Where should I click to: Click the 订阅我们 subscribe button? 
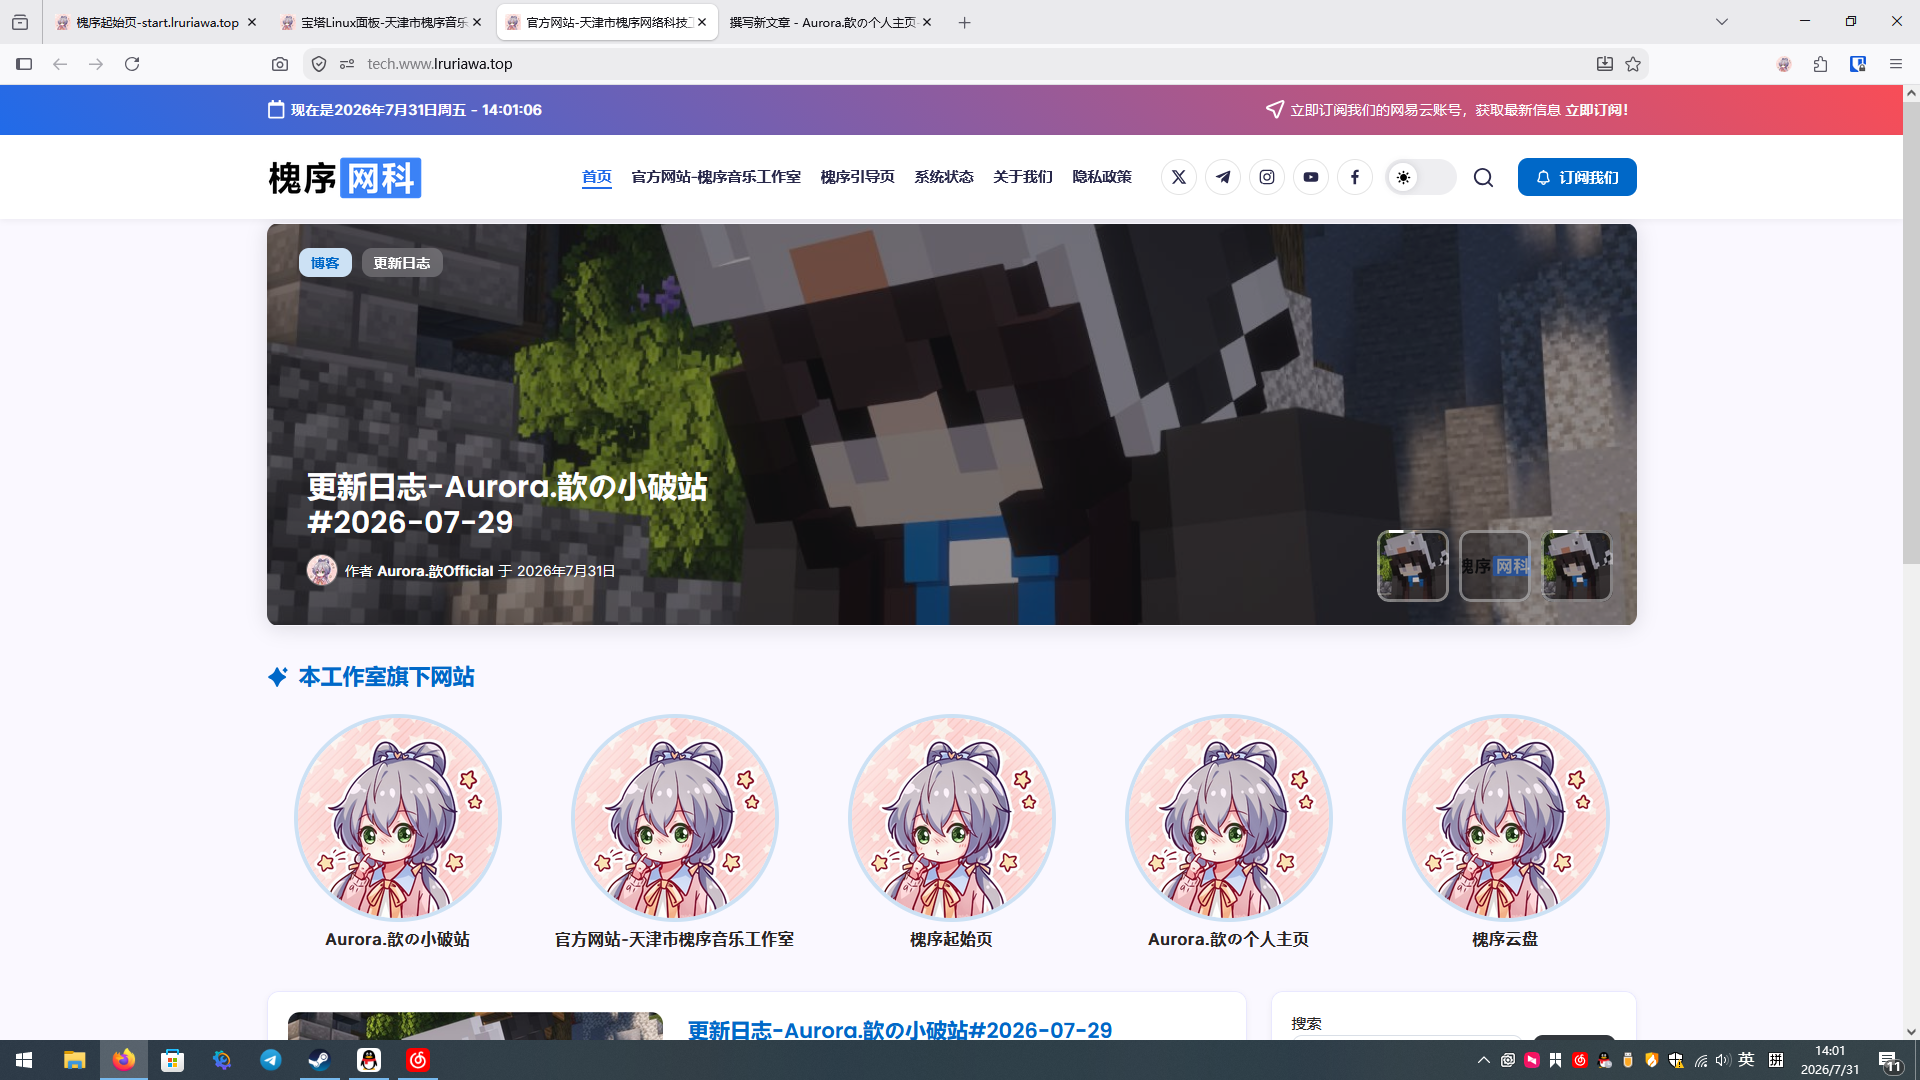click(1577, 177)
